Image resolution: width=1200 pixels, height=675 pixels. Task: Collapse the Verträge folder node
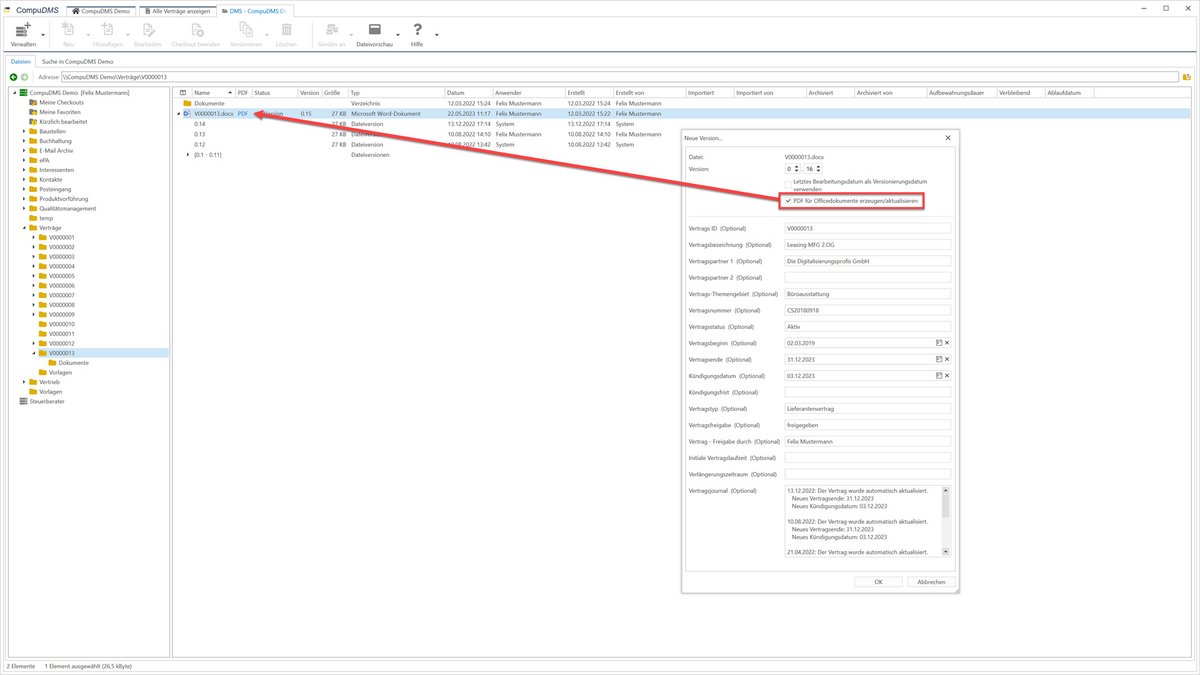coord(24,228)
